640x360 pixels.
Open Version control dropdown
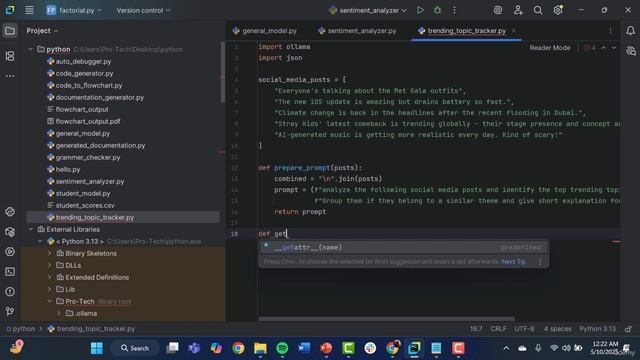143,10
